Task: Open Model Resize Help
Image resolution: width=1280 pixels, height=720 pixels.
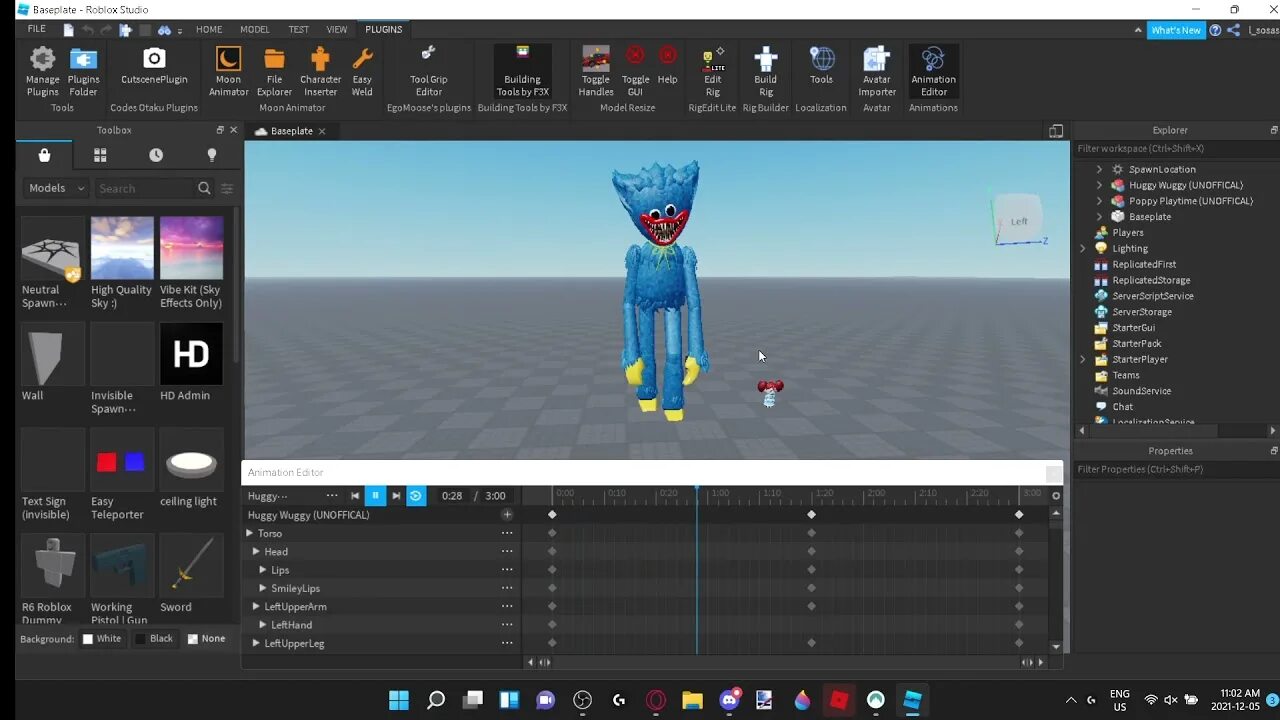Action: coord(667,66)
